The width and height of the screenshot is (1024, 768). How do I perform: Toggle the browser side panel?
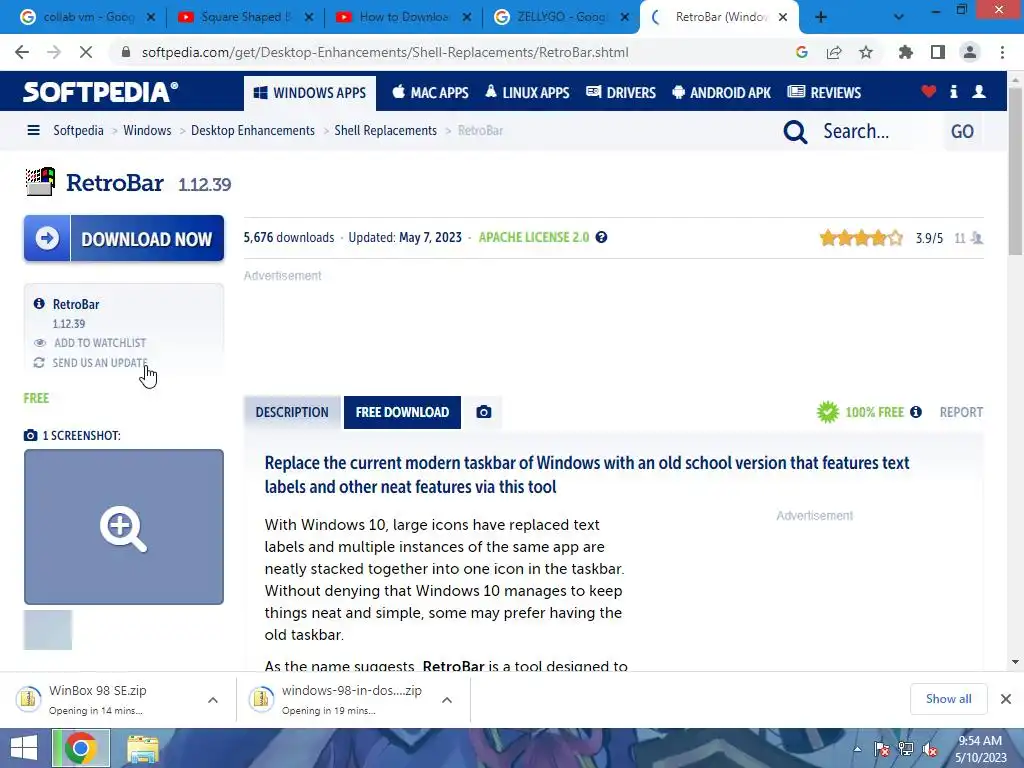click(x=938, y=52)
